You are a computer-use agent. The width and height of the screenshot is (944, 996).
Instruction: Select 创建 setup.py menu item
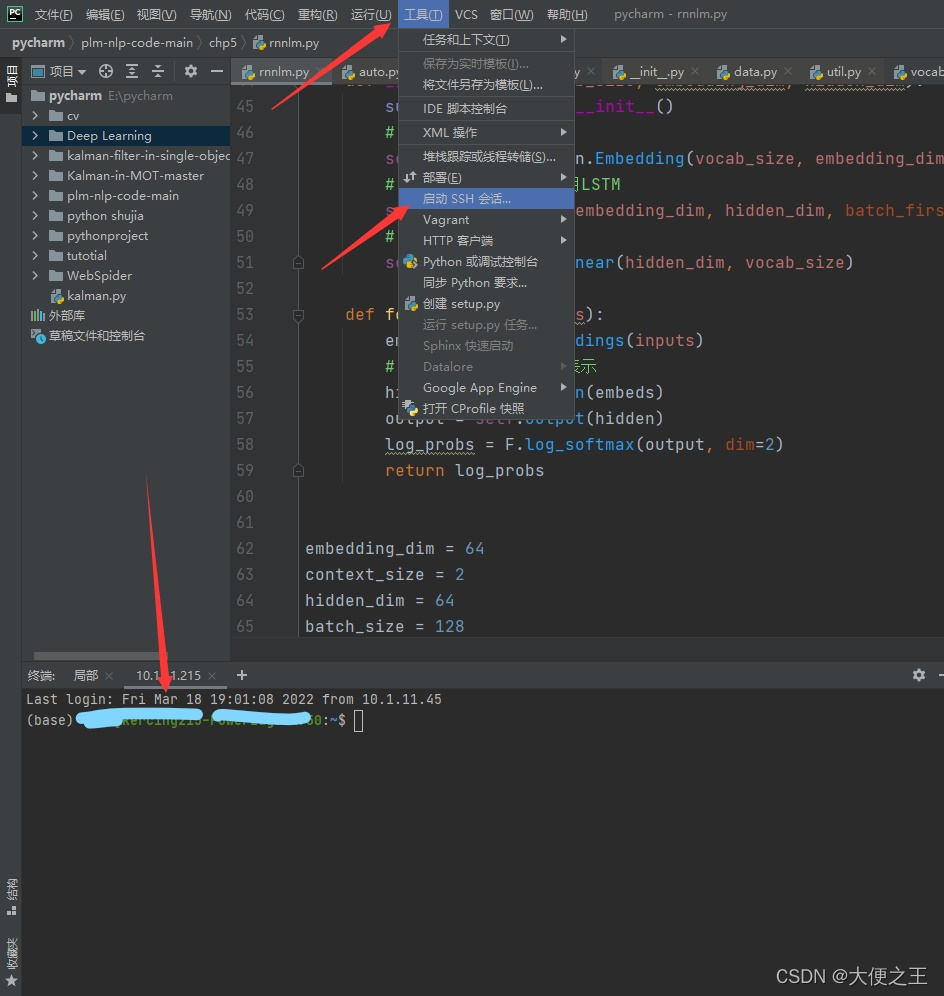(x=486, y=304)
